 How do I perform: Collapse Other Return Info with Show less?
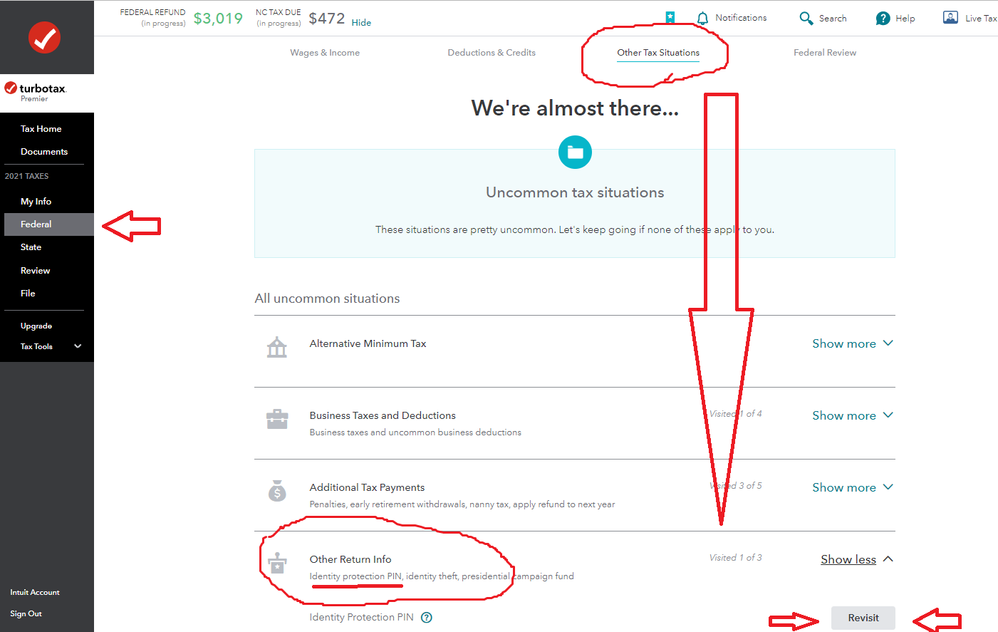point(857,559)
